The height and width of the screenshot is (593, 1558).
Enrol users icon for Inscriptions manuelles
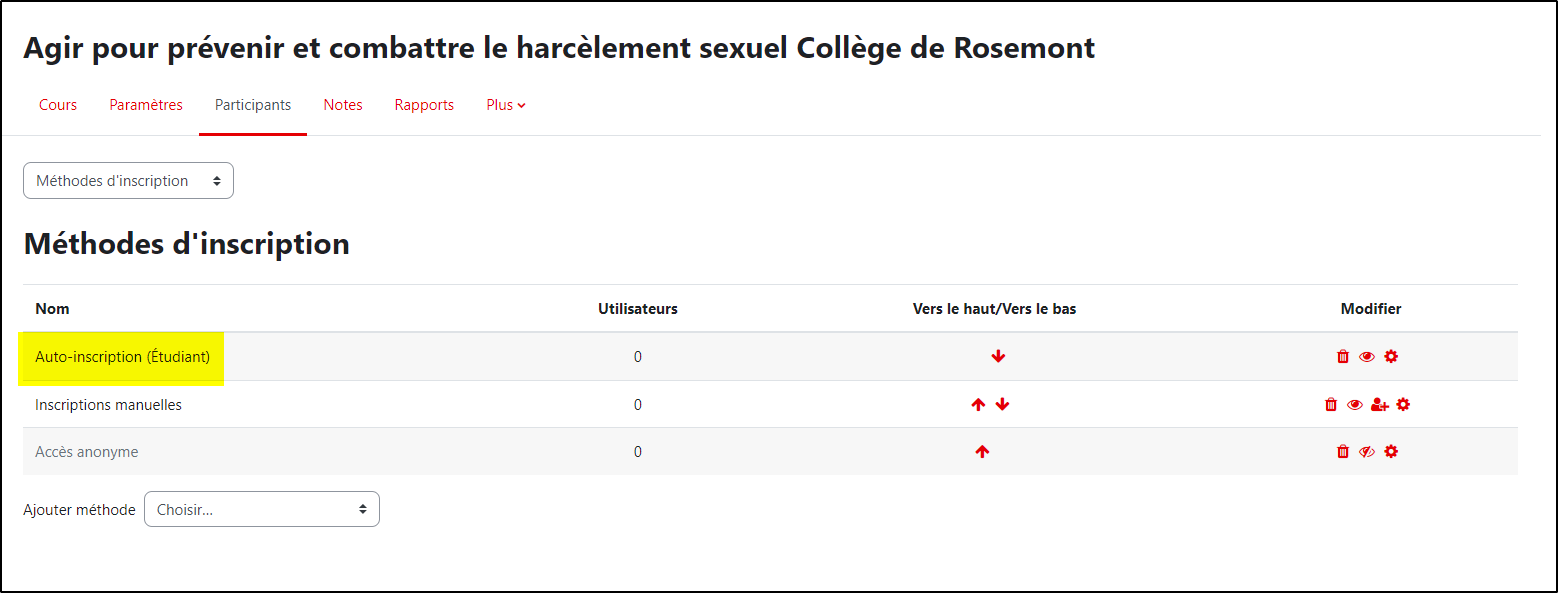tap(1379, 405)
